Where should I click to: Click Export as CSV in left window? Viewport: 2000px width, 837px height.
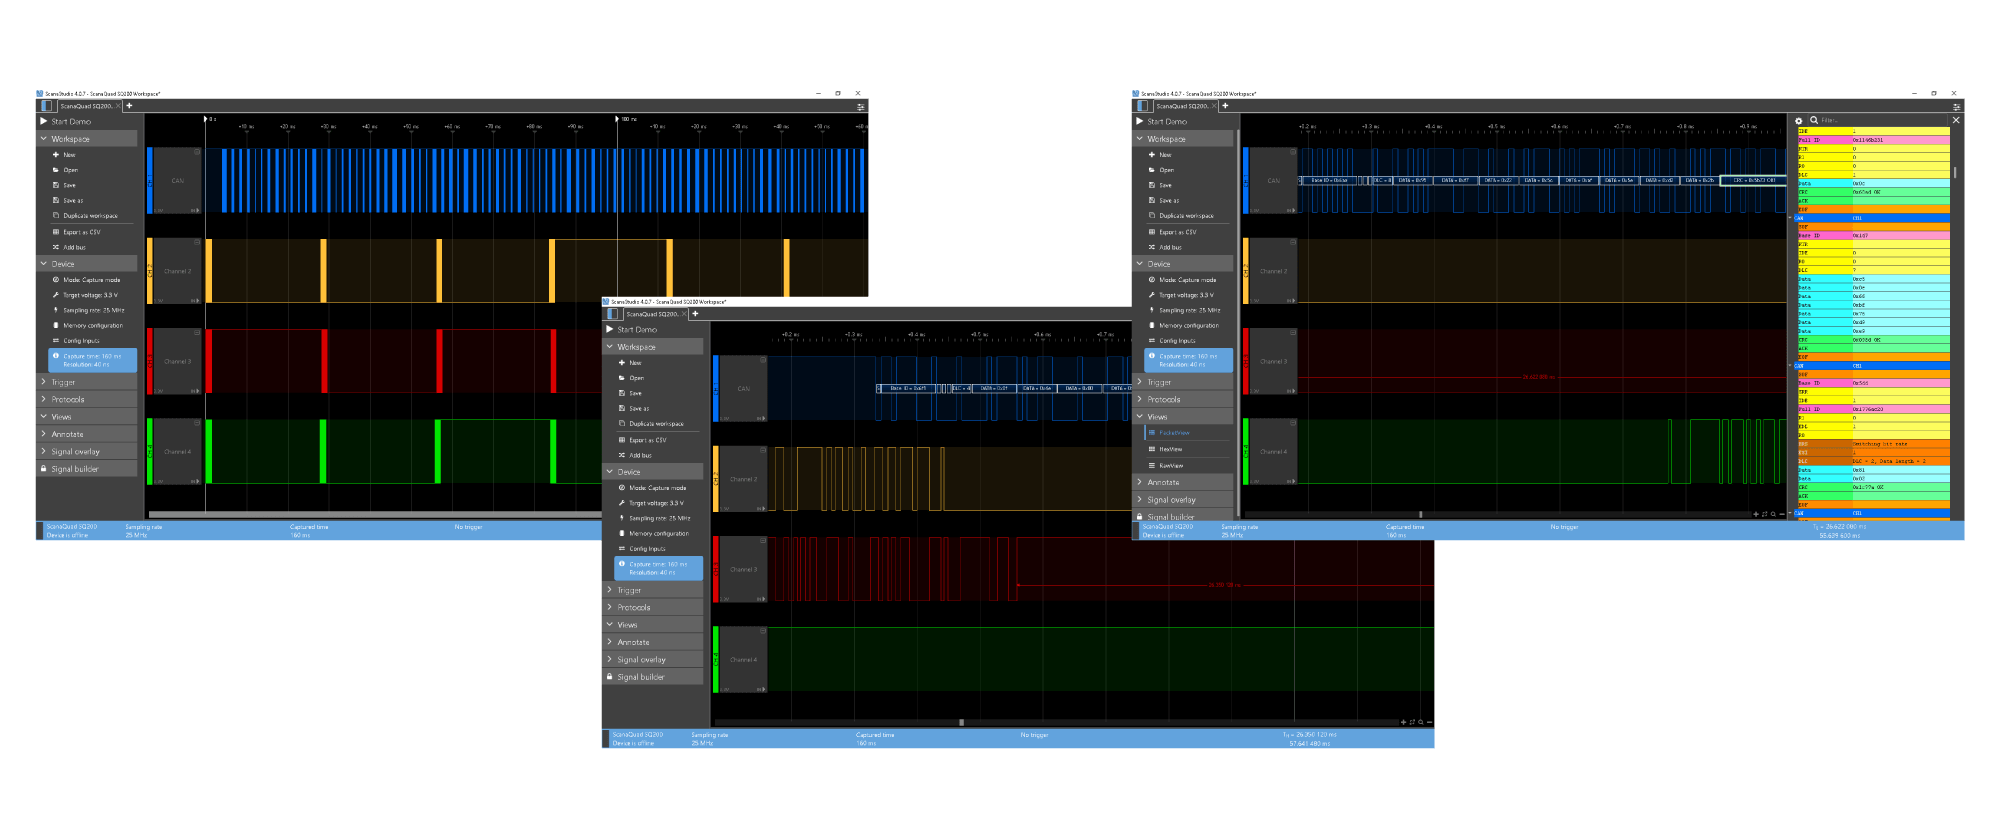(x=81, y=232)
